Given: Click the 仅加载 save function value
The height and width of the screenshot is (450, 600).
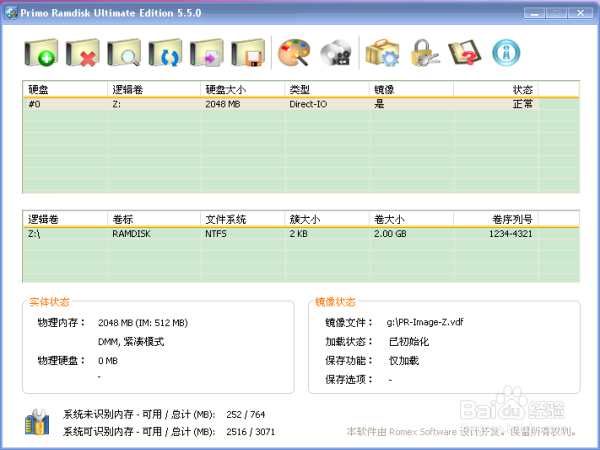Looking at the screenshot, I should [x=404, y=360].
